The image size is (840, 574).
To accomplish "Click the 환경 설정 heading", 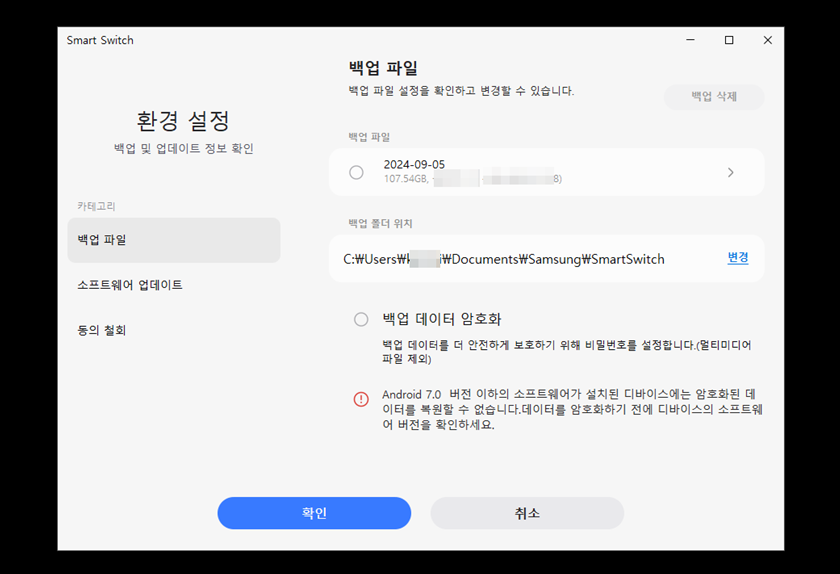I will click(x=183, y=121).
